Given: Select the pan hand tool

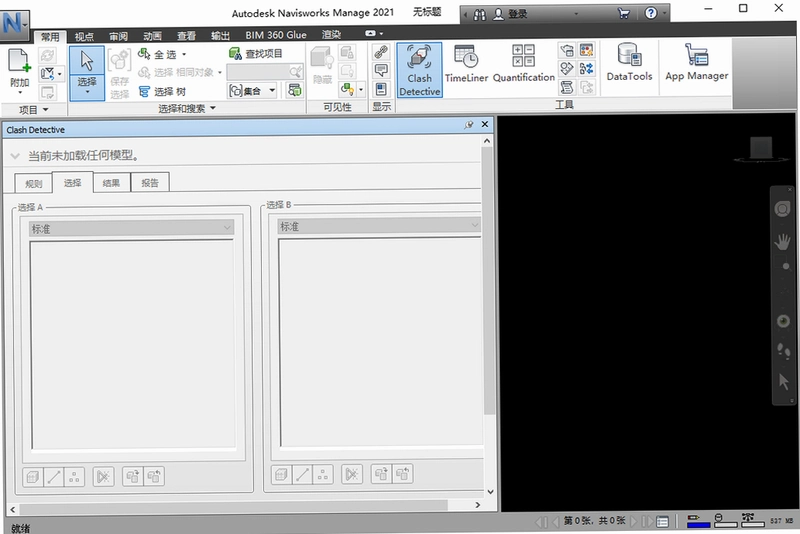Looking at the screenshot, I should [x=782, y=241].
